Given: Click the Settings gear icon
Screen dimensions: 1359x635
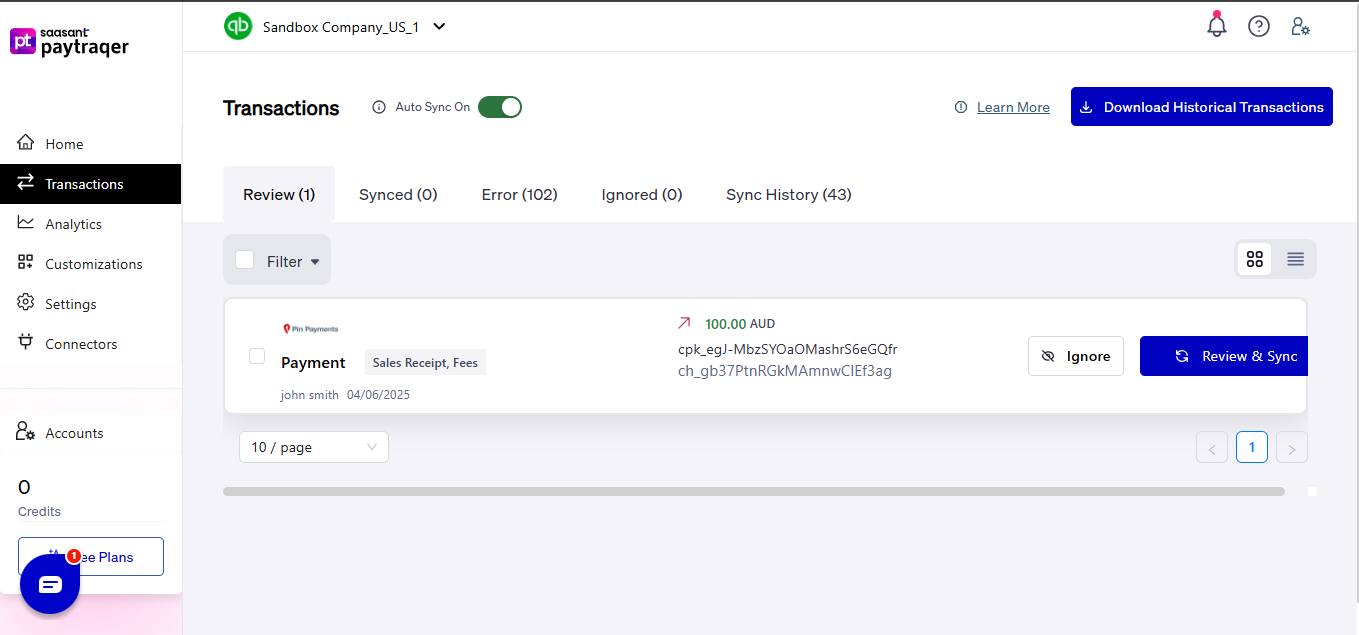Looking at the screenshot, I should (x=26, y=303).
